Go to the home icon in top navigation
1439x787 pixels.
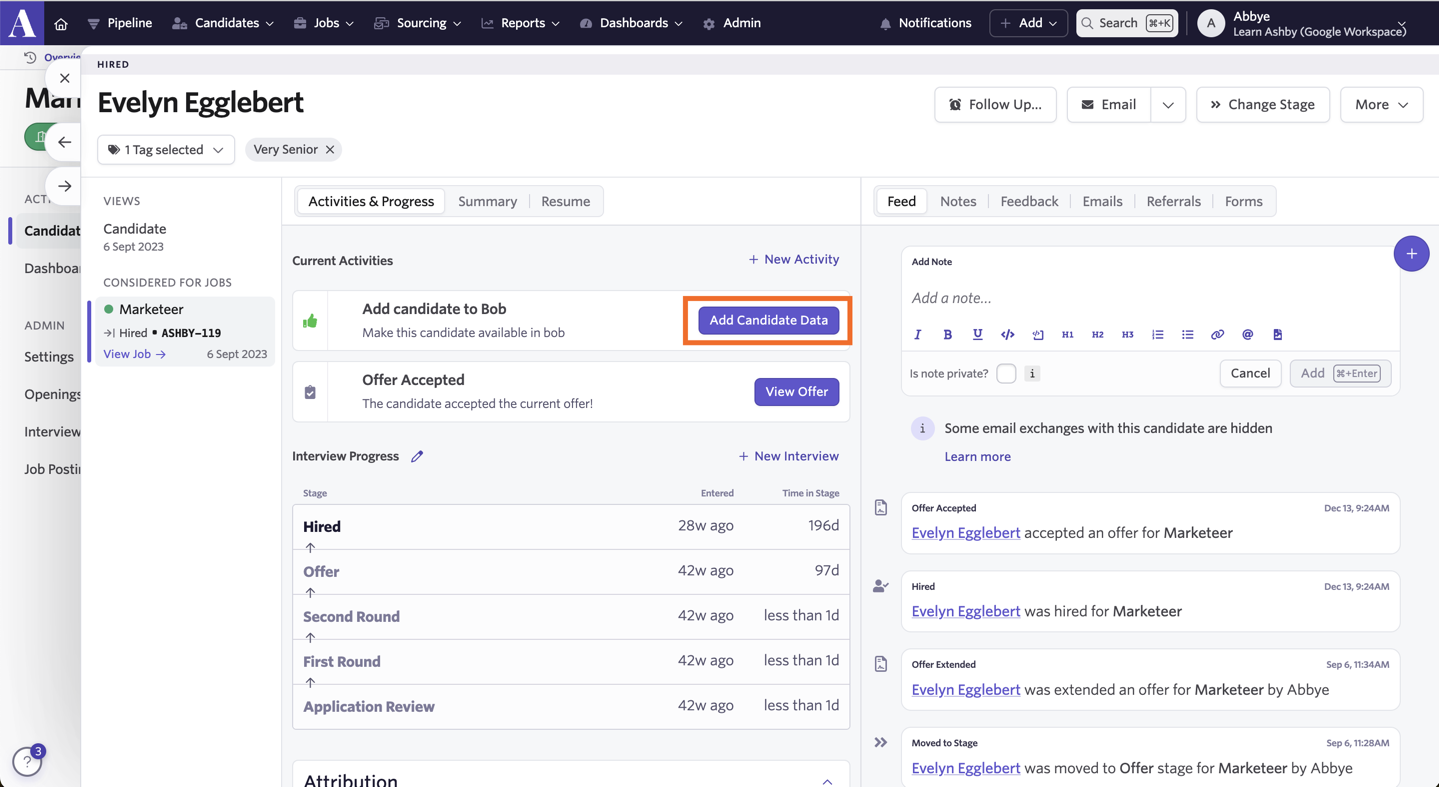[x=61, y=23]
